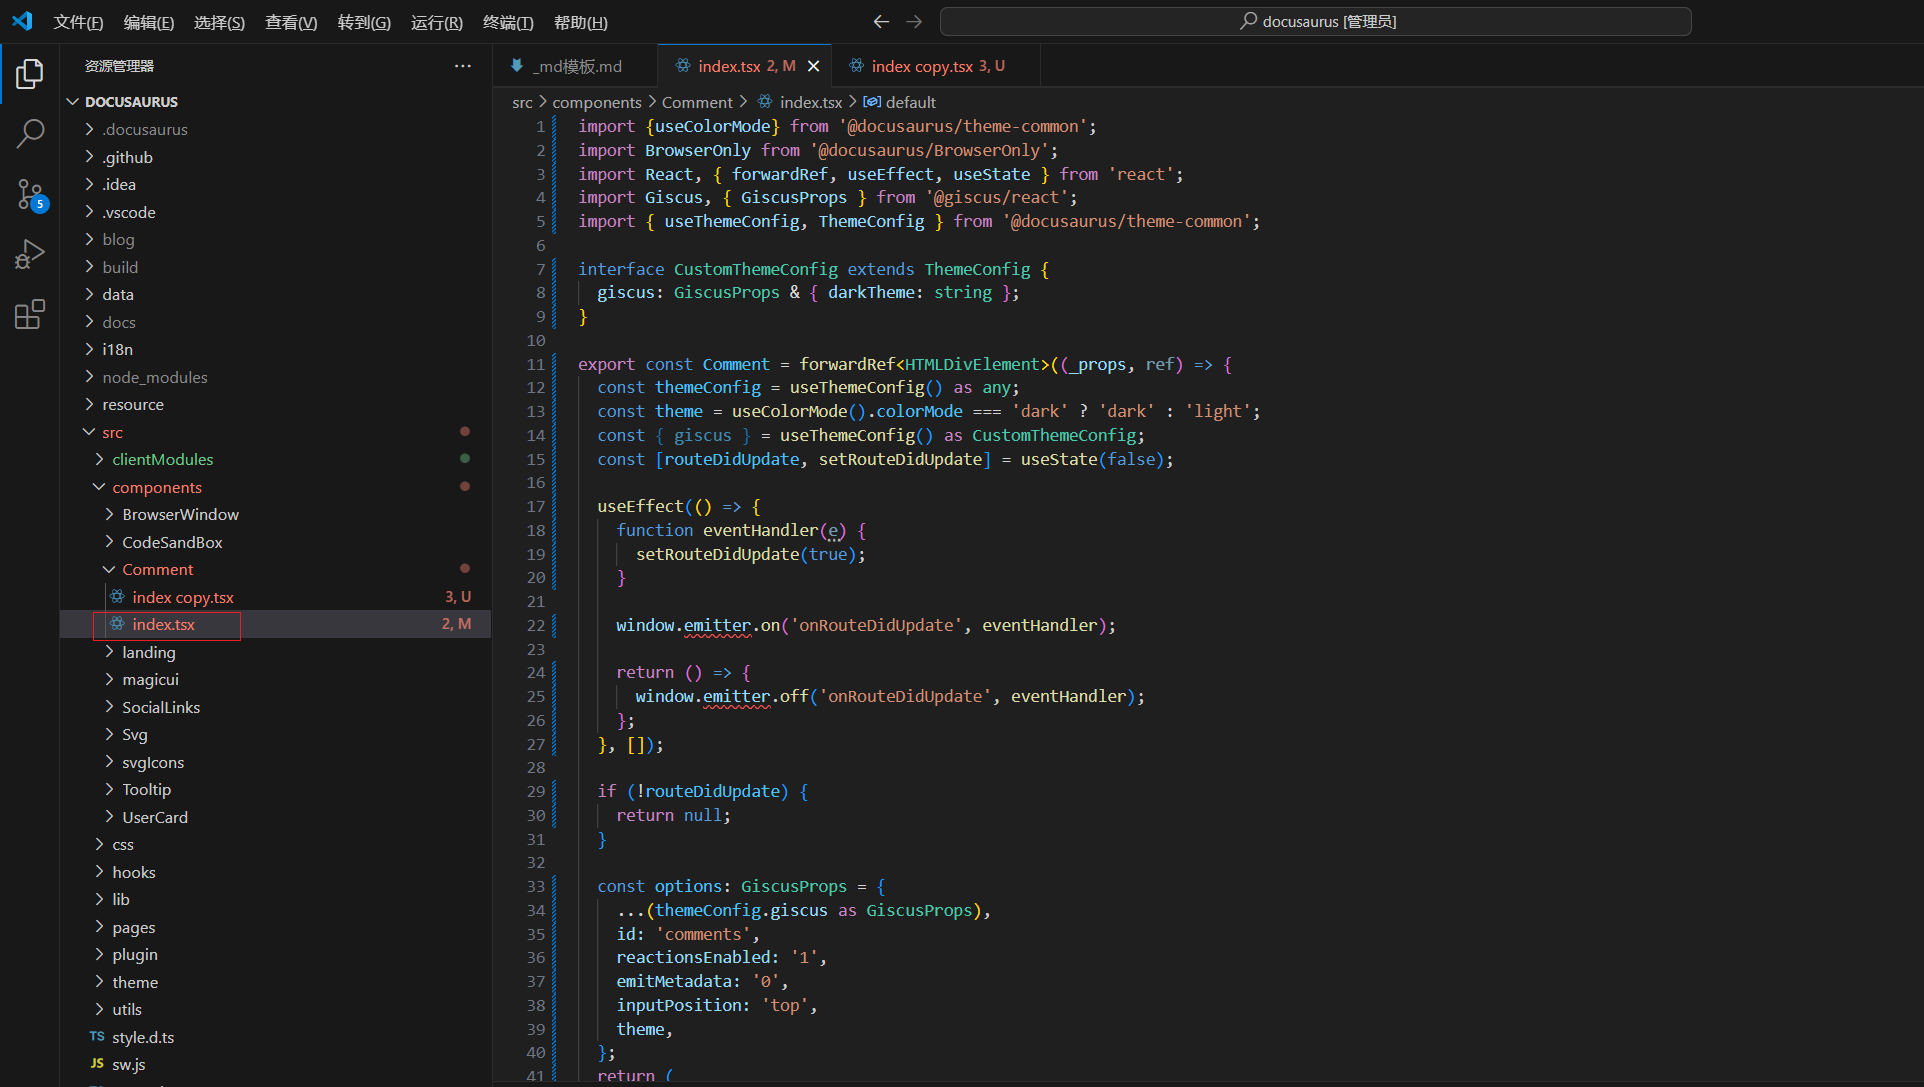Open the 帮助(H) menu

(x=581, y=22)
